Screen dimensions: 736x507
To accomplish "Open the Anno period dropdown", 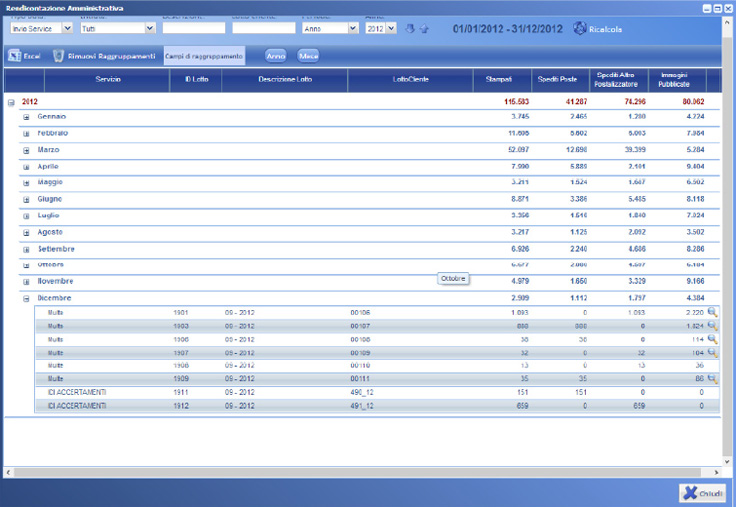I will tap(353, 29).
